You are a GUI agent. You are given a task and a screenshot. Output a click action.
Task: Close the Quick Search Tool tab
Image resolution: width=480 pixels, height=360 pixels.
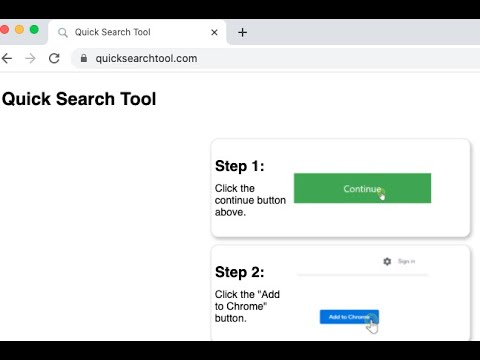click(x=214, y=32)
